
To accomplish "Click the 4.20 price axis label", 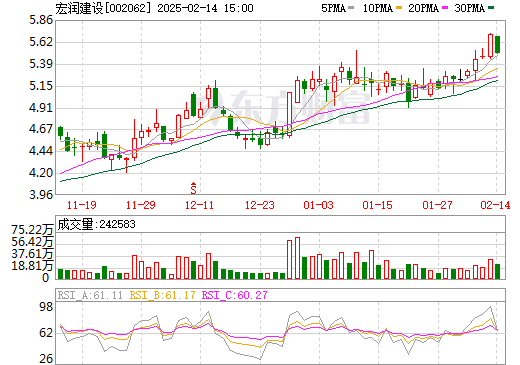I will [41, 173].
